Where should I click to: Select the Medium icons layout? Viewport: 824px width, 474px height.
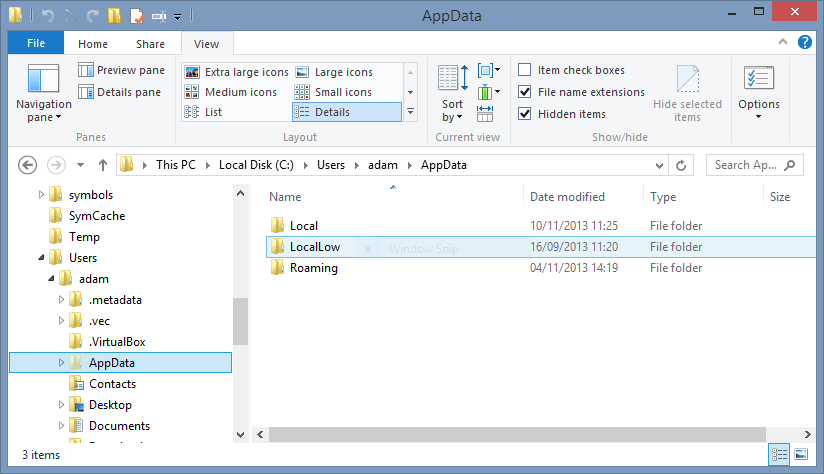pos(231,92)
